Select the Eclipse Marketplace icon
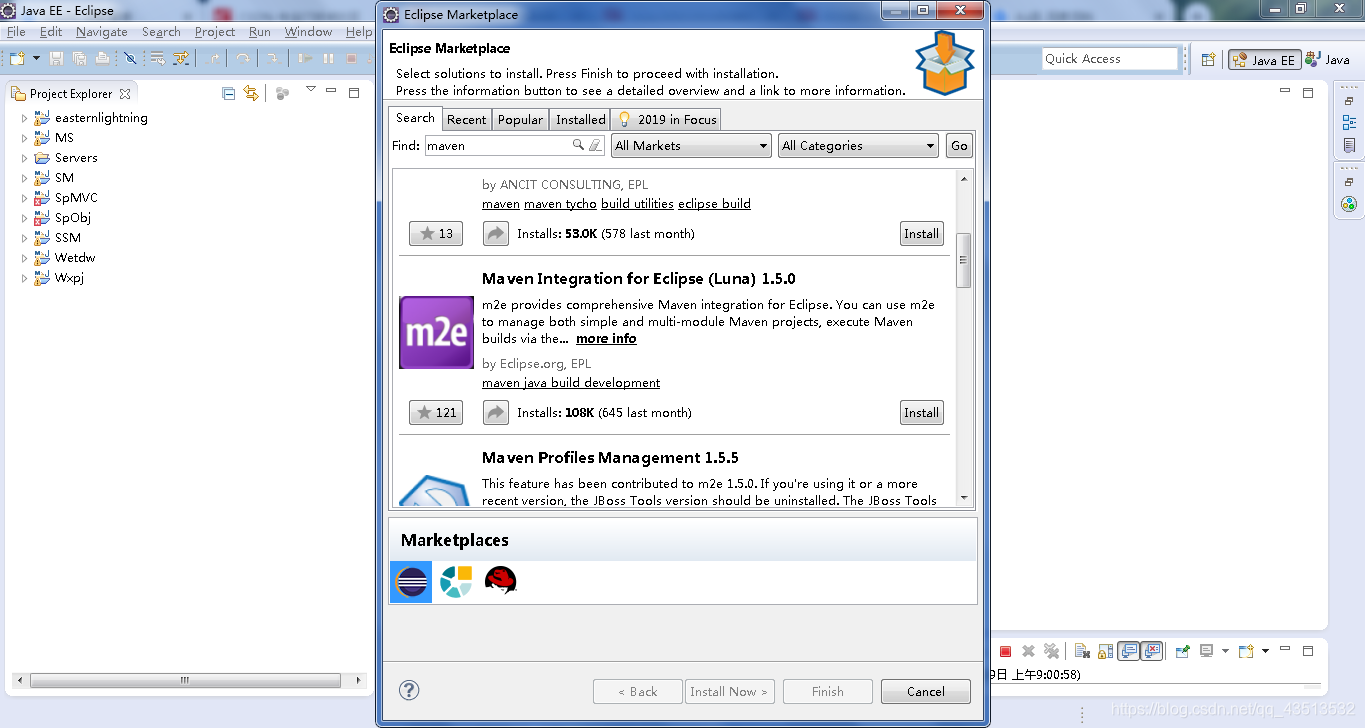 [411, 582]
